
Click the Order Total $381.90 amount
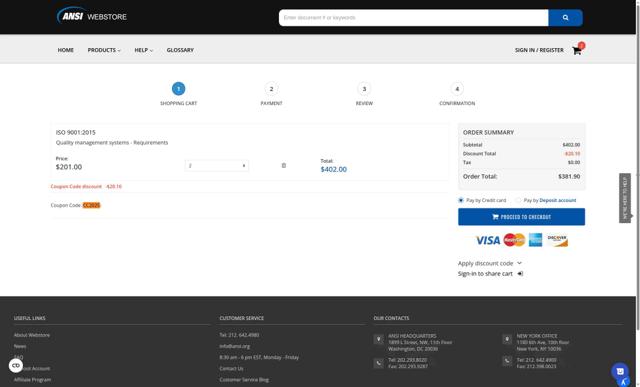[569, 176]
